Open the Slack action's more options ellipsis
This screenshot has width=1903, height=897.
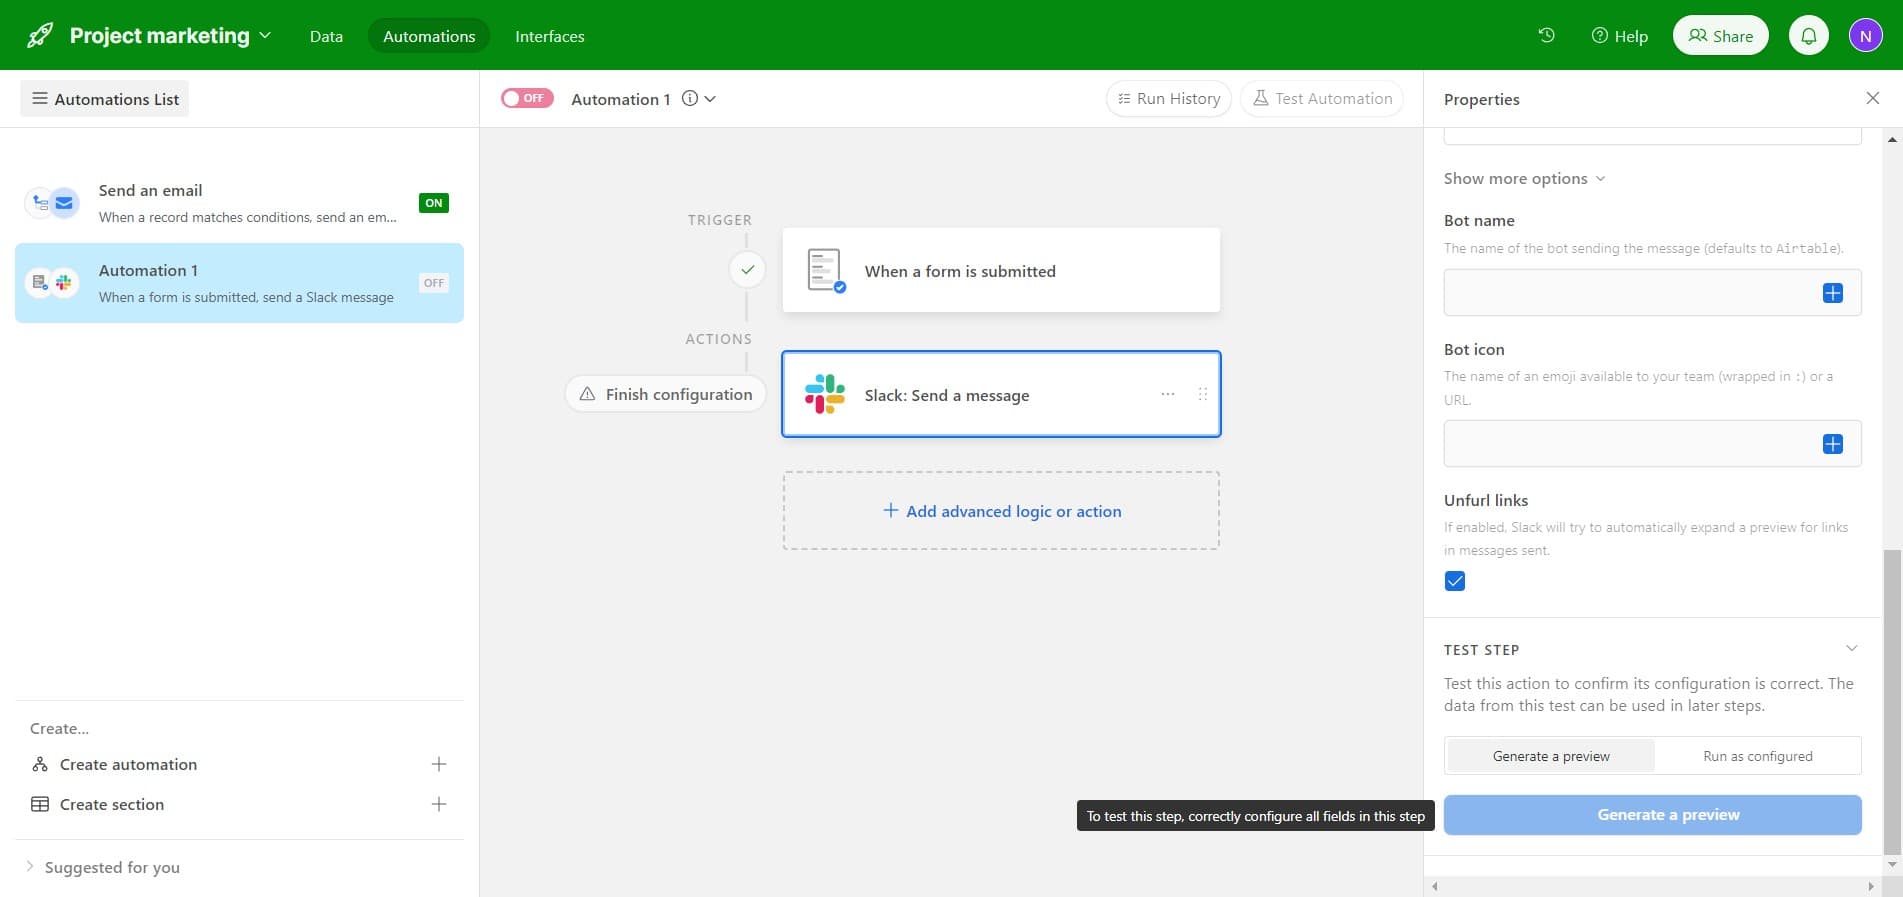[x=1167, y=394]
